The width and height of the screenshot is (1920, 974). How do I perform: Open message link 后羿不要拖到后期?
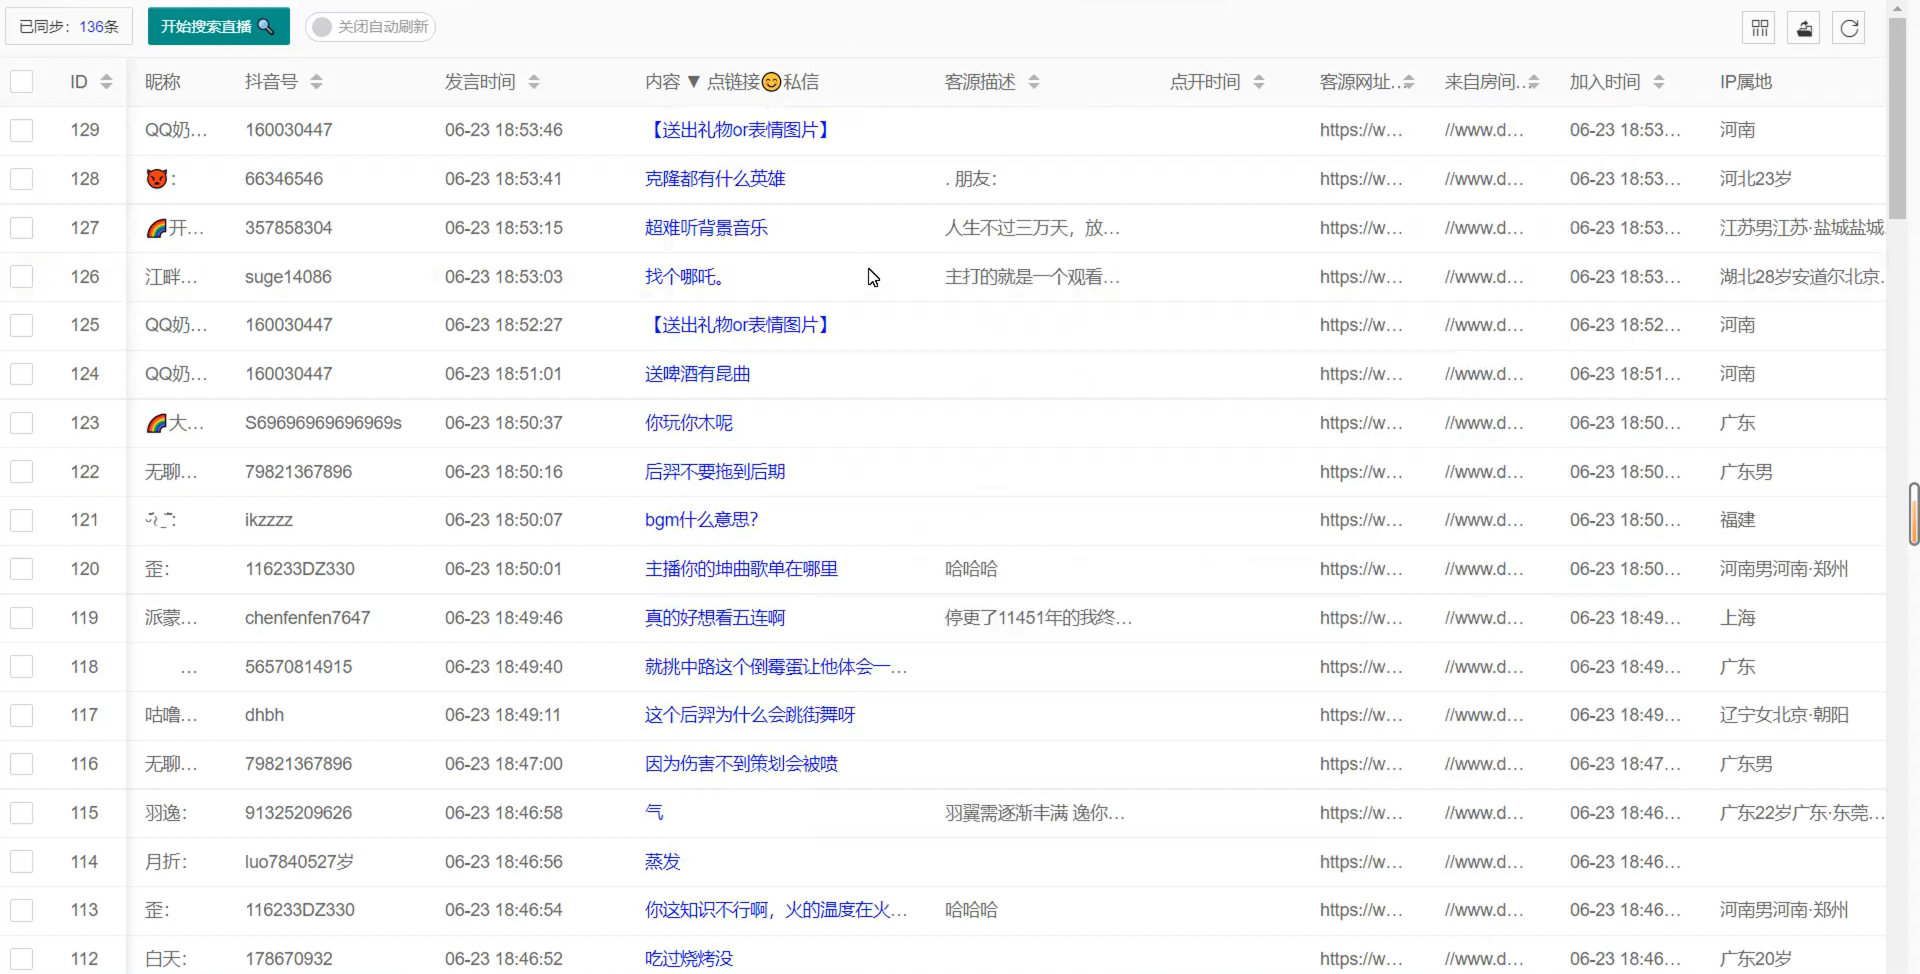pos(715,472)
